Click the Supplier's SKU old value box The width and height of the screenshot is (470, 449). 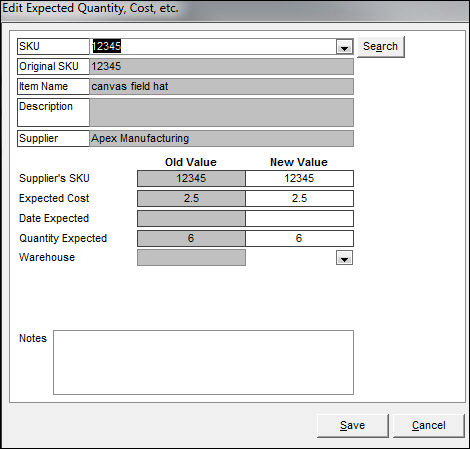[191, 178]
